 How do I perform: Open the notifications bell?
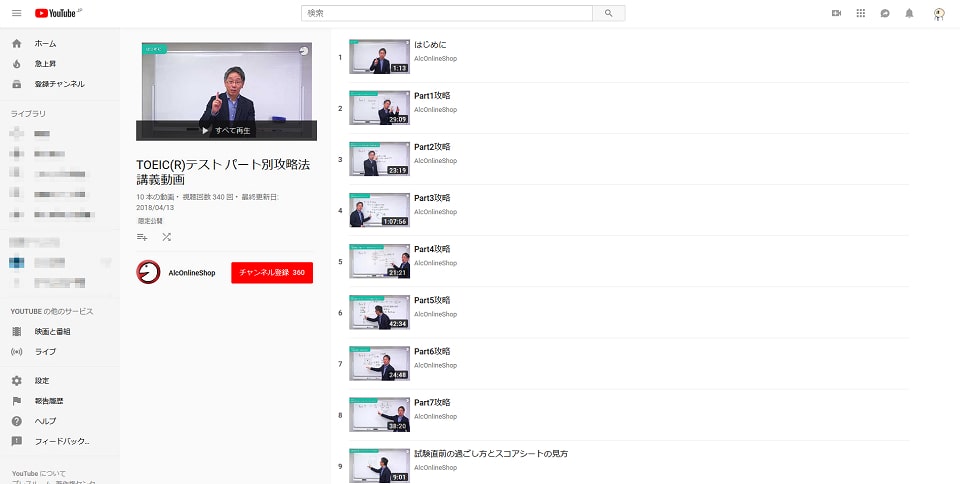click(909, 13)
